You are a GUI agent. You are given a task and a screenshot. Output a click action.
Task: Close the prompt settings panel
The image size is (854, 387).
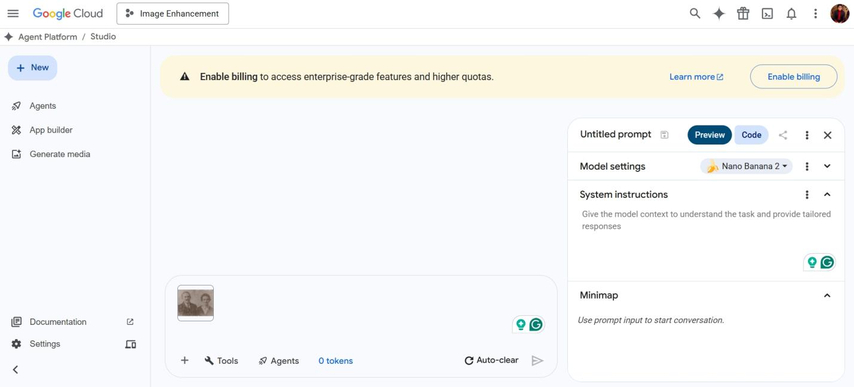(x=827, y=135)
